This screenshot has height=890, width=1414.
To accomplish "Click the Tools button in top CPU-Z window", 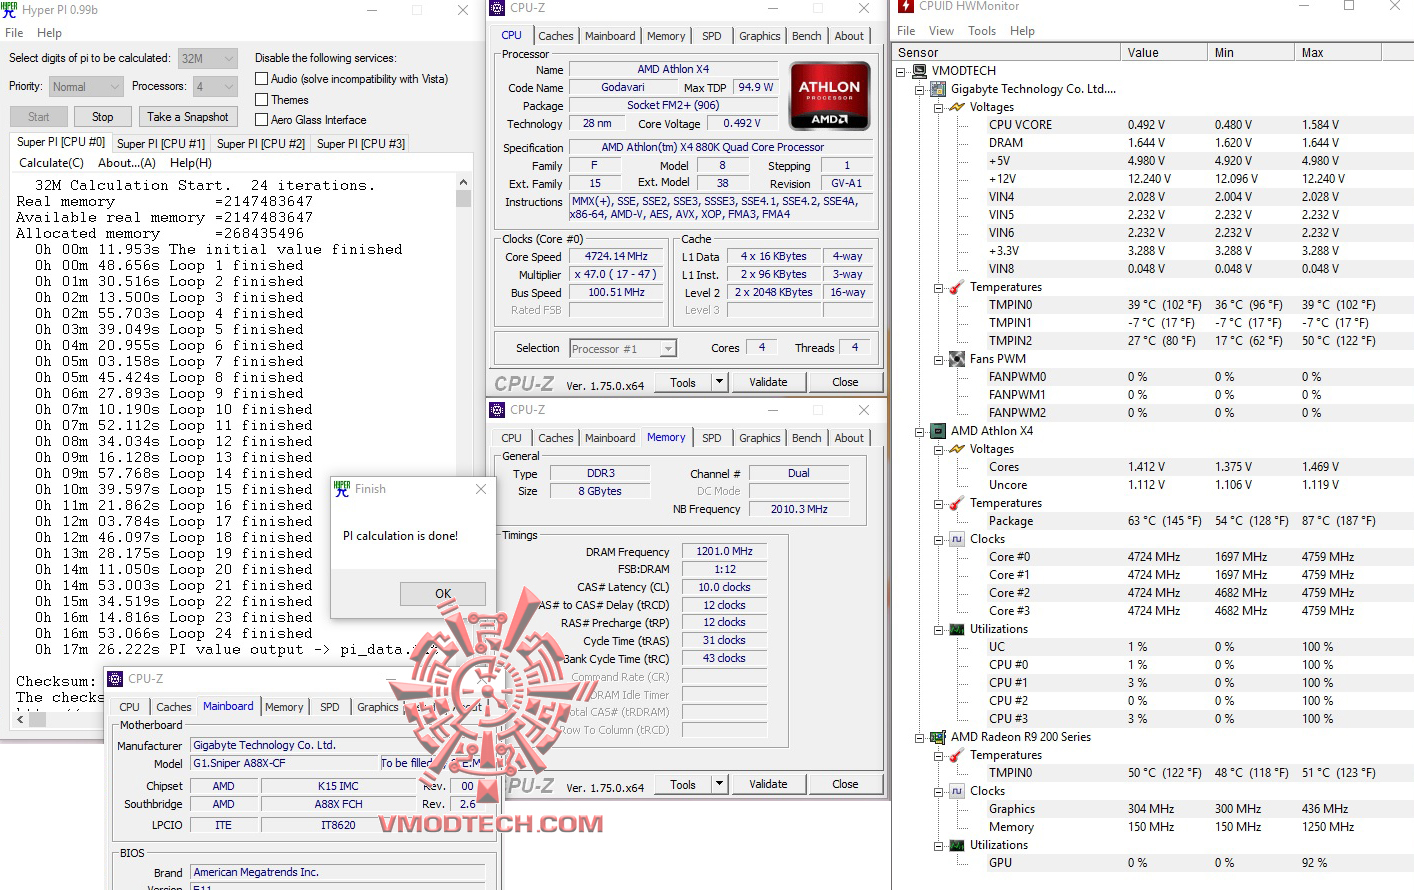I will (x=683, y=382).
